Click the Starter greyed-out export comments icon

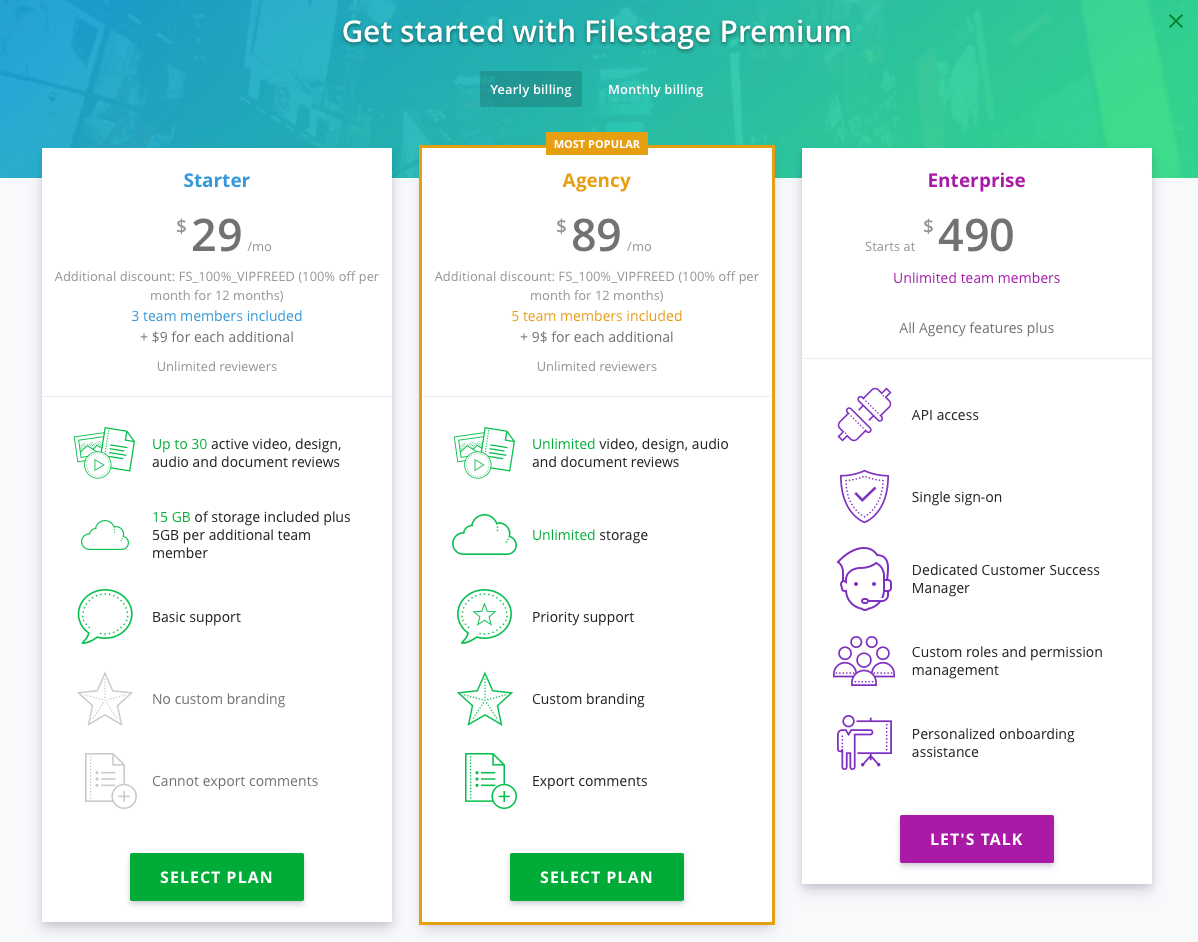pyautogui.click(x=109, y=781)
